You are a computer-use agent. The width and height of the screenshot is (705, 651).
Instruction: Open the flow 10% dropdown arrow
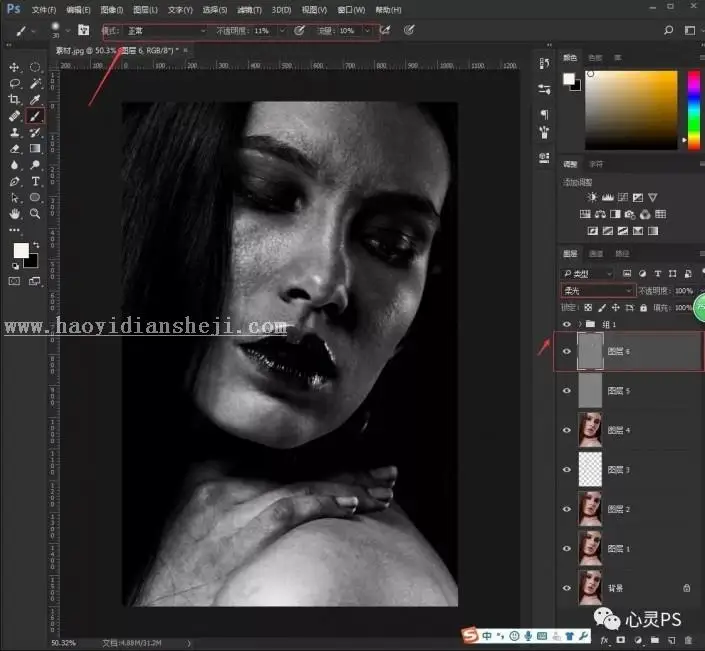tap(367, 31)
